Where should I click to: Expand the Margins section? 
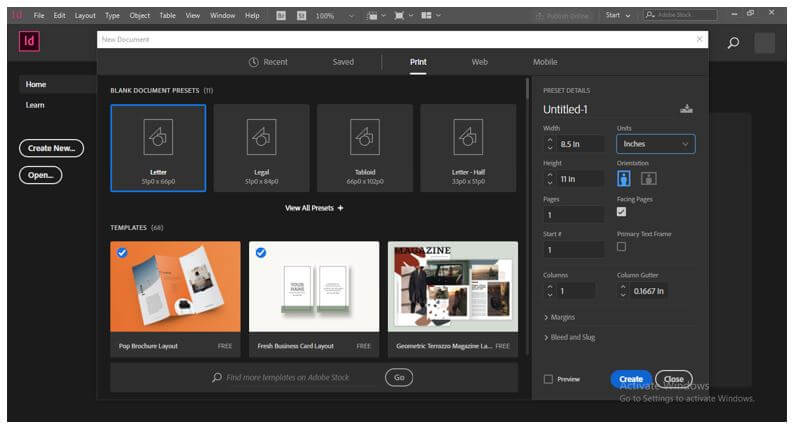[x=559, y=317]
